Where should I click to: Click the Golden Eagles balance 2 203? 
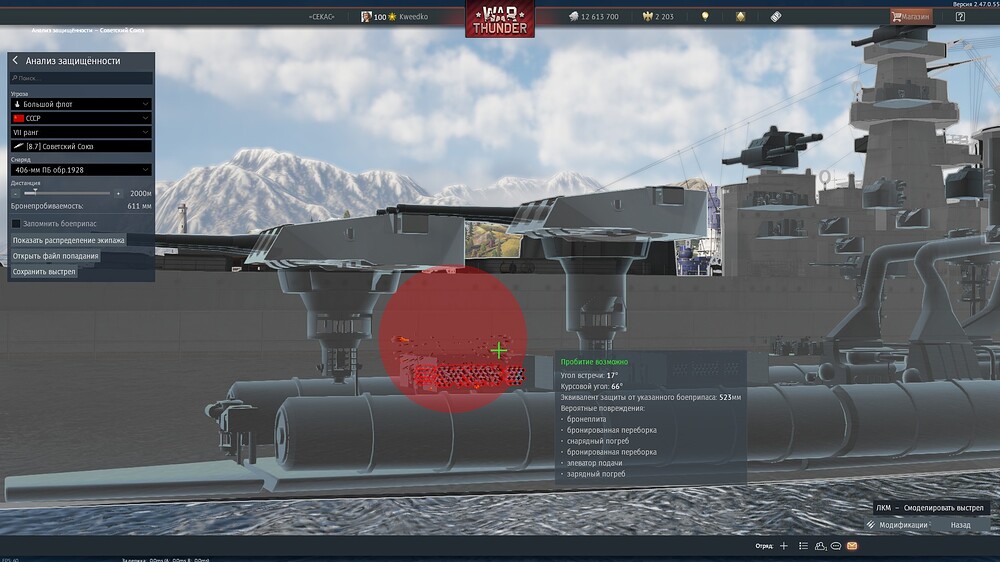click(x=658, y=17)
